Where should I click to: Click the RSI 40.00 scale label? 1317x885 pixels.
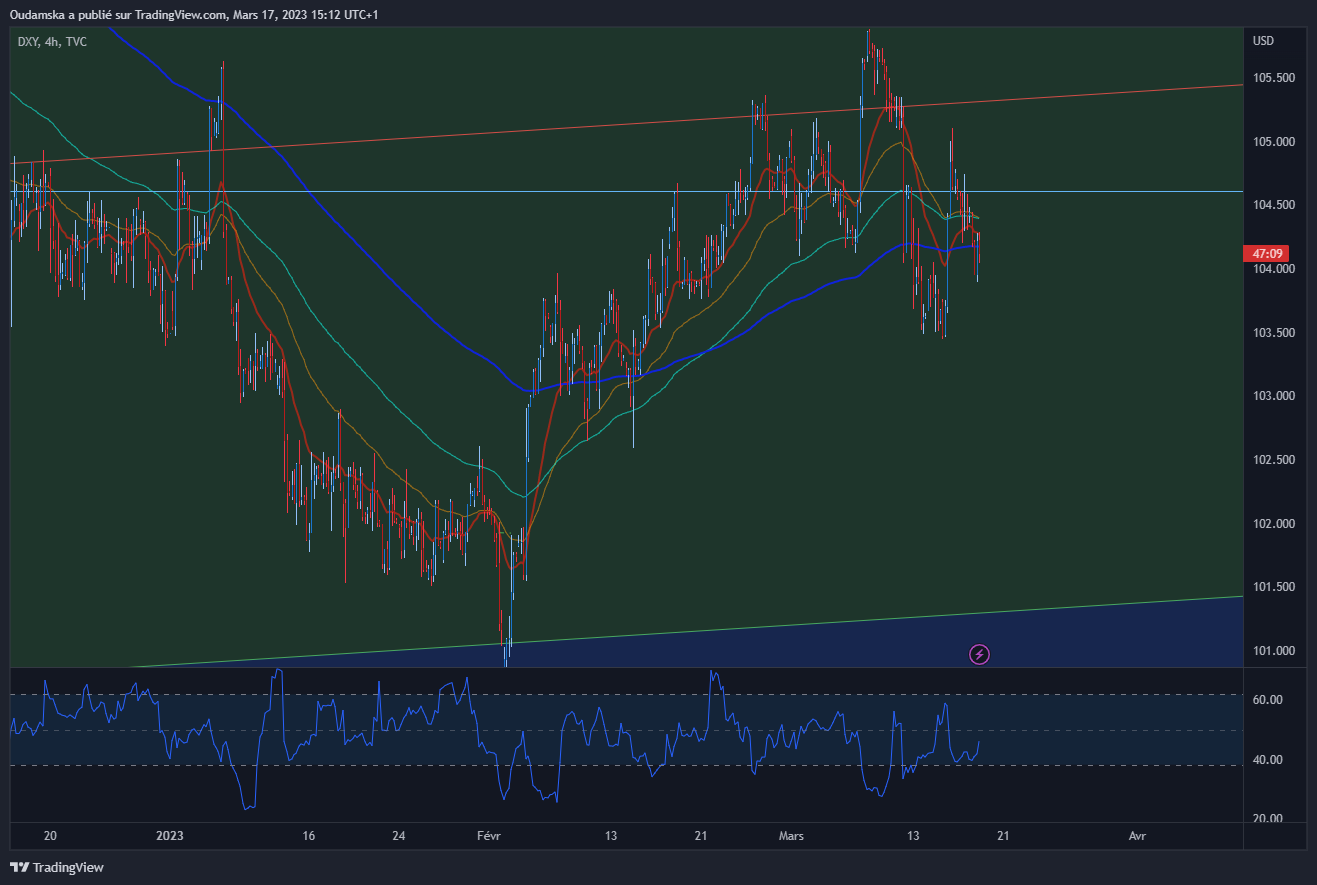pos(1267,760)
